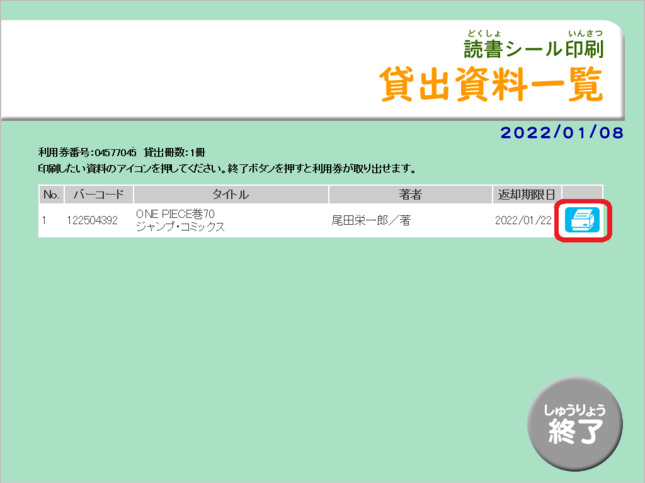This screenshot has width=645, height=483.
Task: Select author 尾田栄一郎/著 cell
Action: 410,221
